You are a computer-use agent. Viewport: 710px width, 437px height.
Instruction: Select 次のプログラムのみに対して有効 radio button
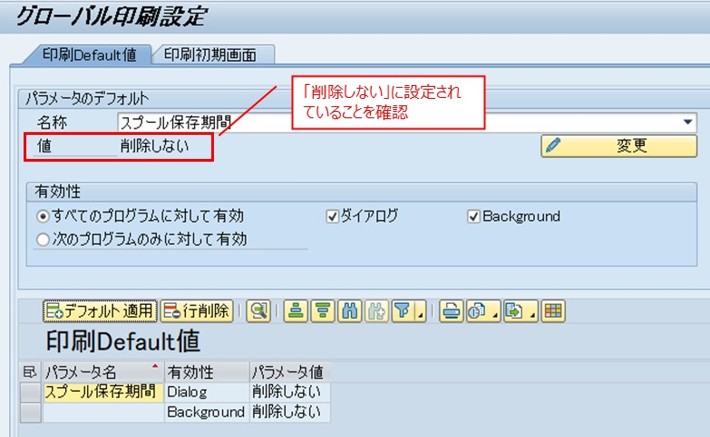click(x=43, y=239)
